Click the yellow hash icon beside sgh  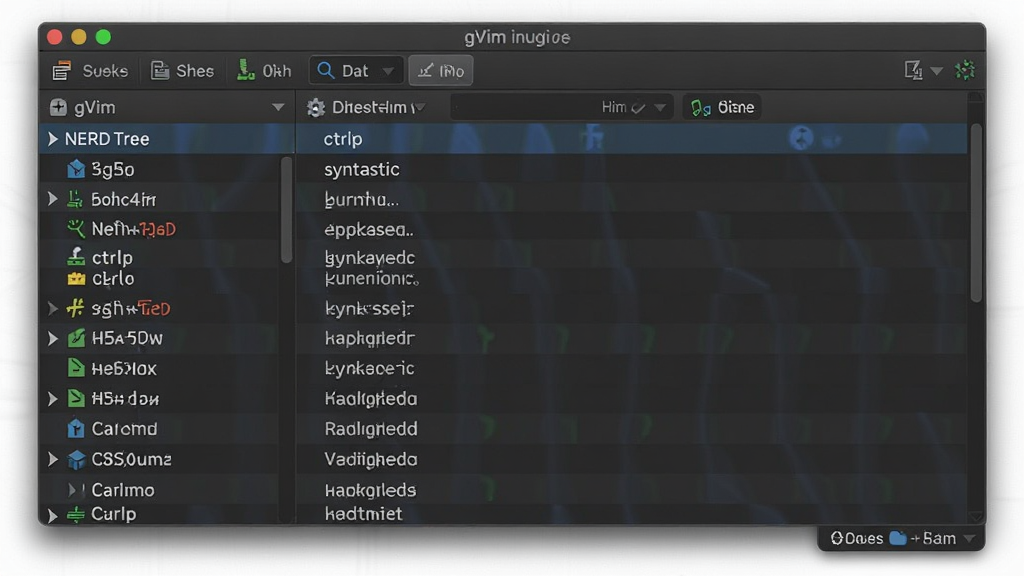(x=76, y=308)
